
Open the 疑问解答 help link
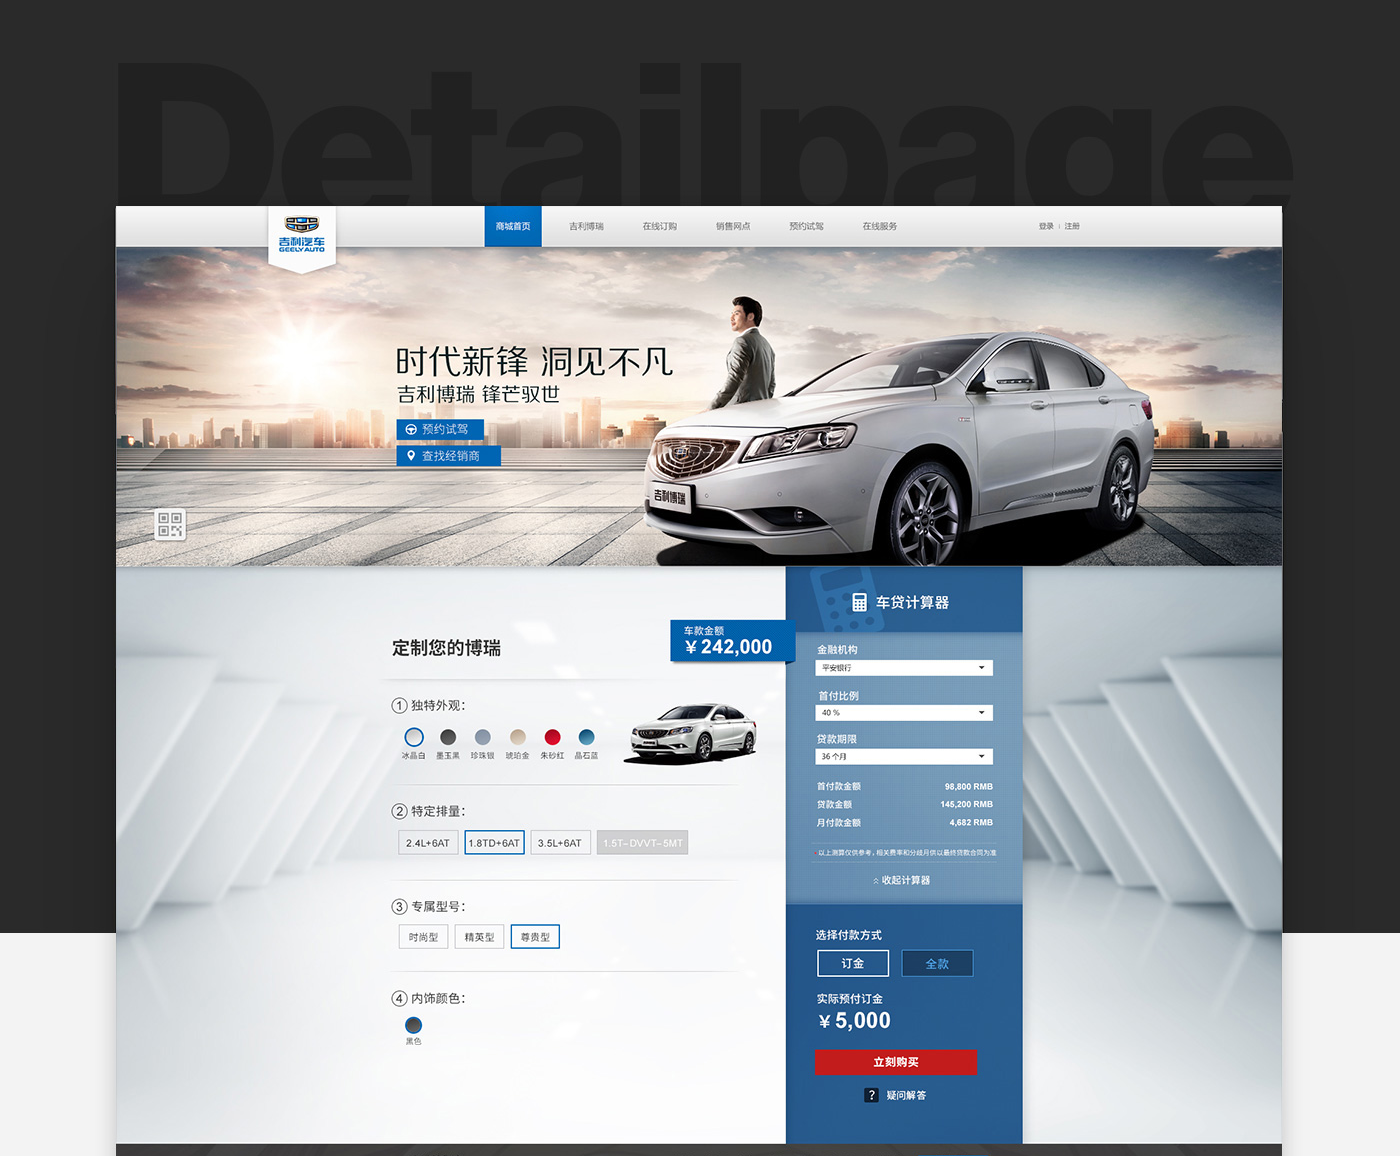[906, 1095]
